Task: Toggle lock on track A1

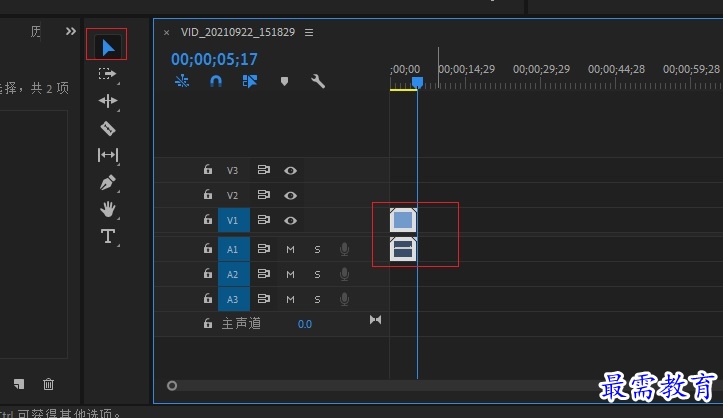Action: [207, 248]
